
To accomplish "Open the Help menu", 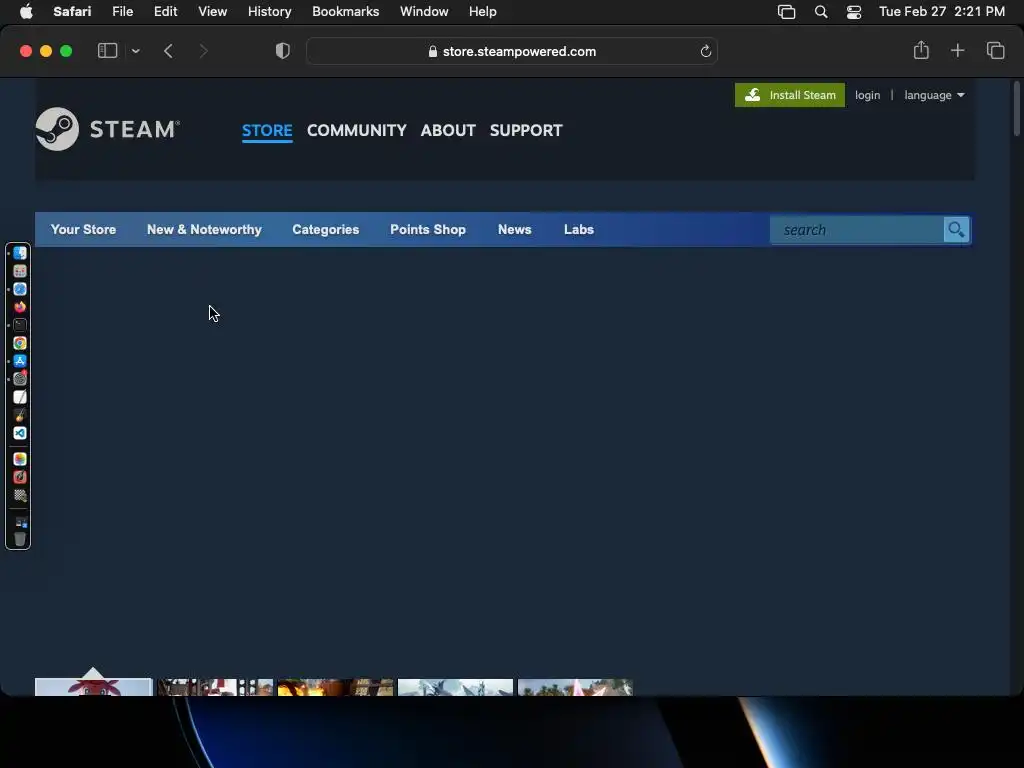I will pyautogui.click(x=483, y=12).
